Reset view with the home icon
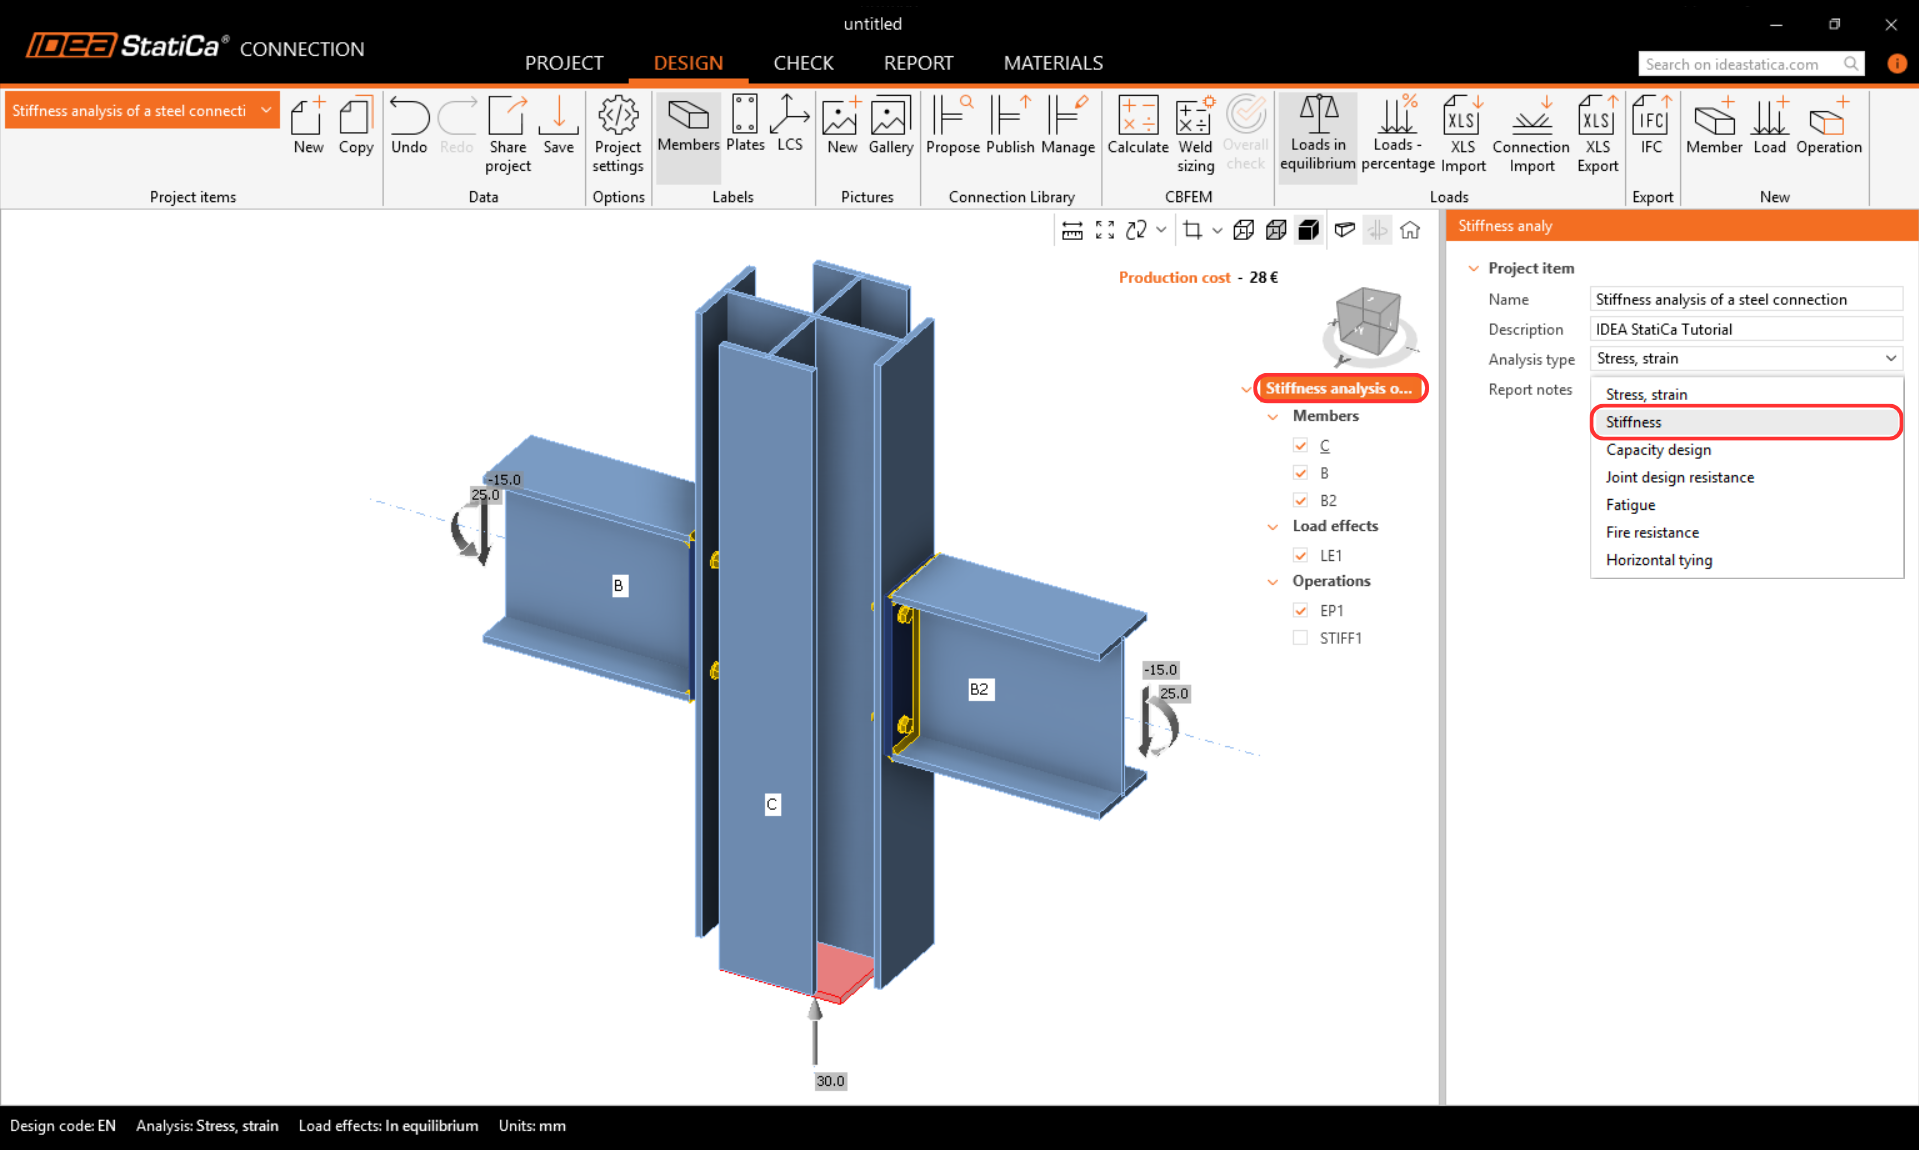Viewport: 1919px width, 1150px height. tap(1410, 230)
